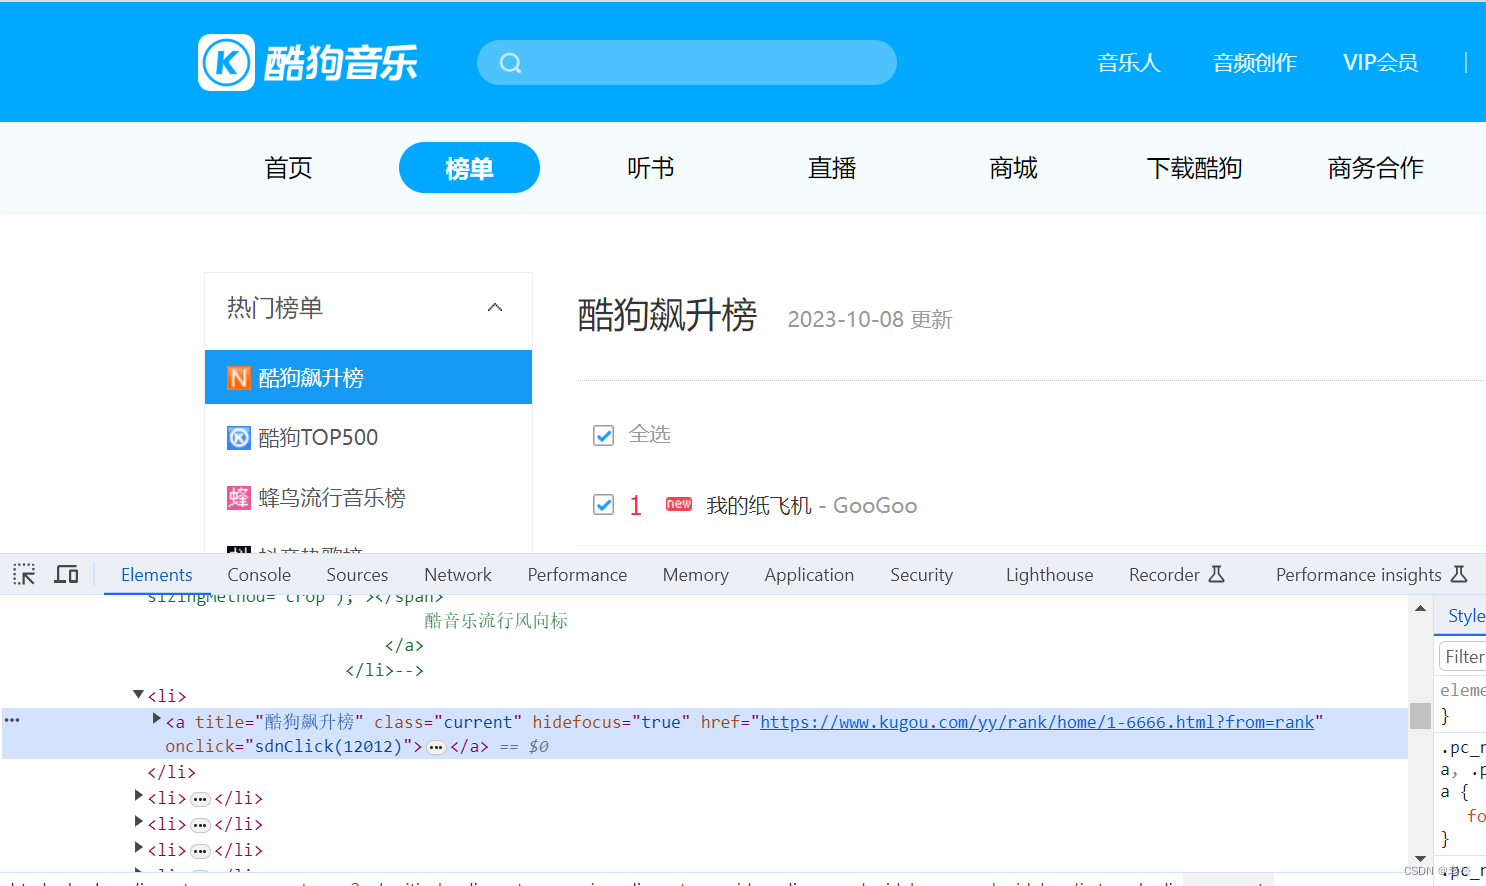Switch to the Memory tab

point(695,575)
